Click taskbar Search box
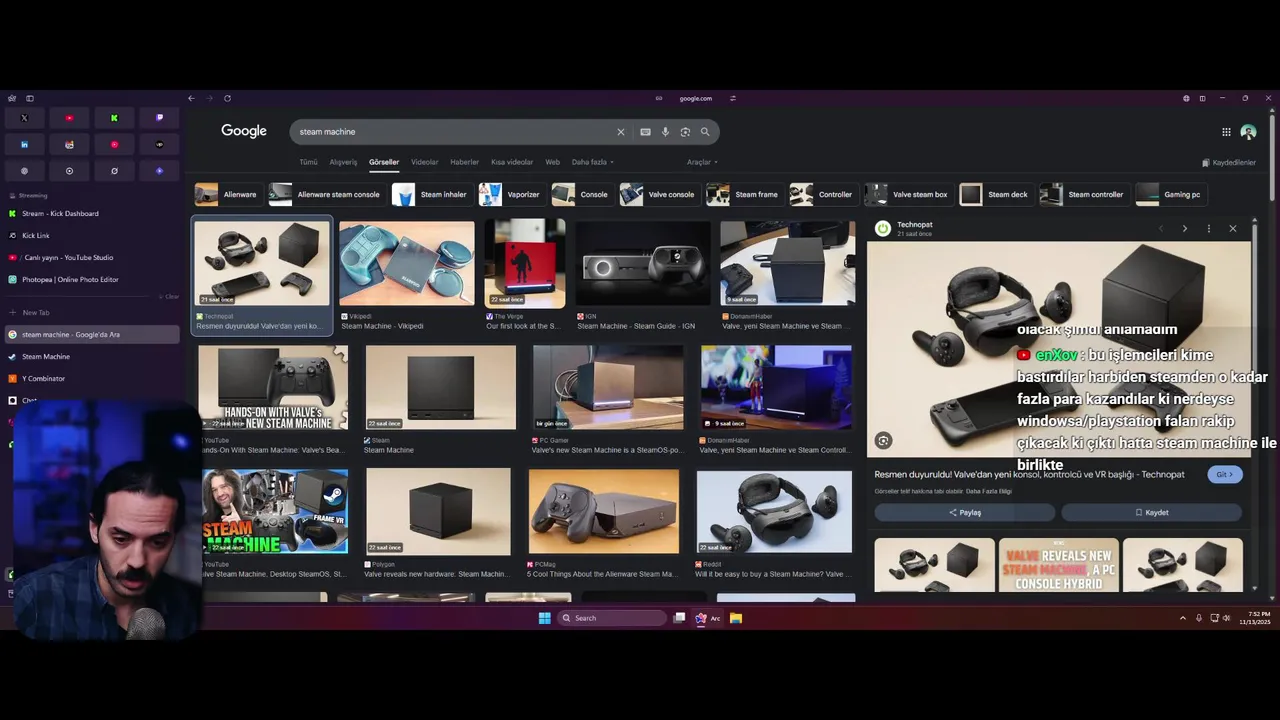 [x=612, y=618]
